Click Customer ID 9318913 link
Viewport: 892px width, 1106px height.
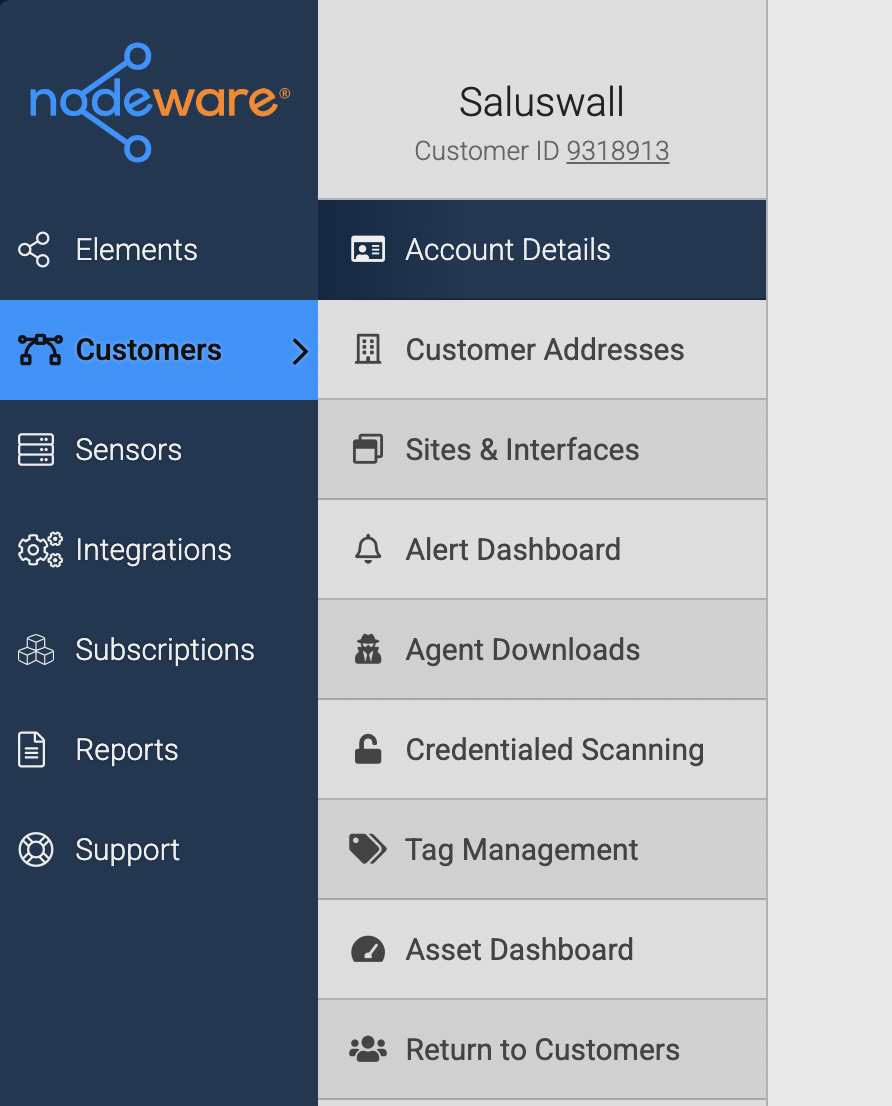618,151
